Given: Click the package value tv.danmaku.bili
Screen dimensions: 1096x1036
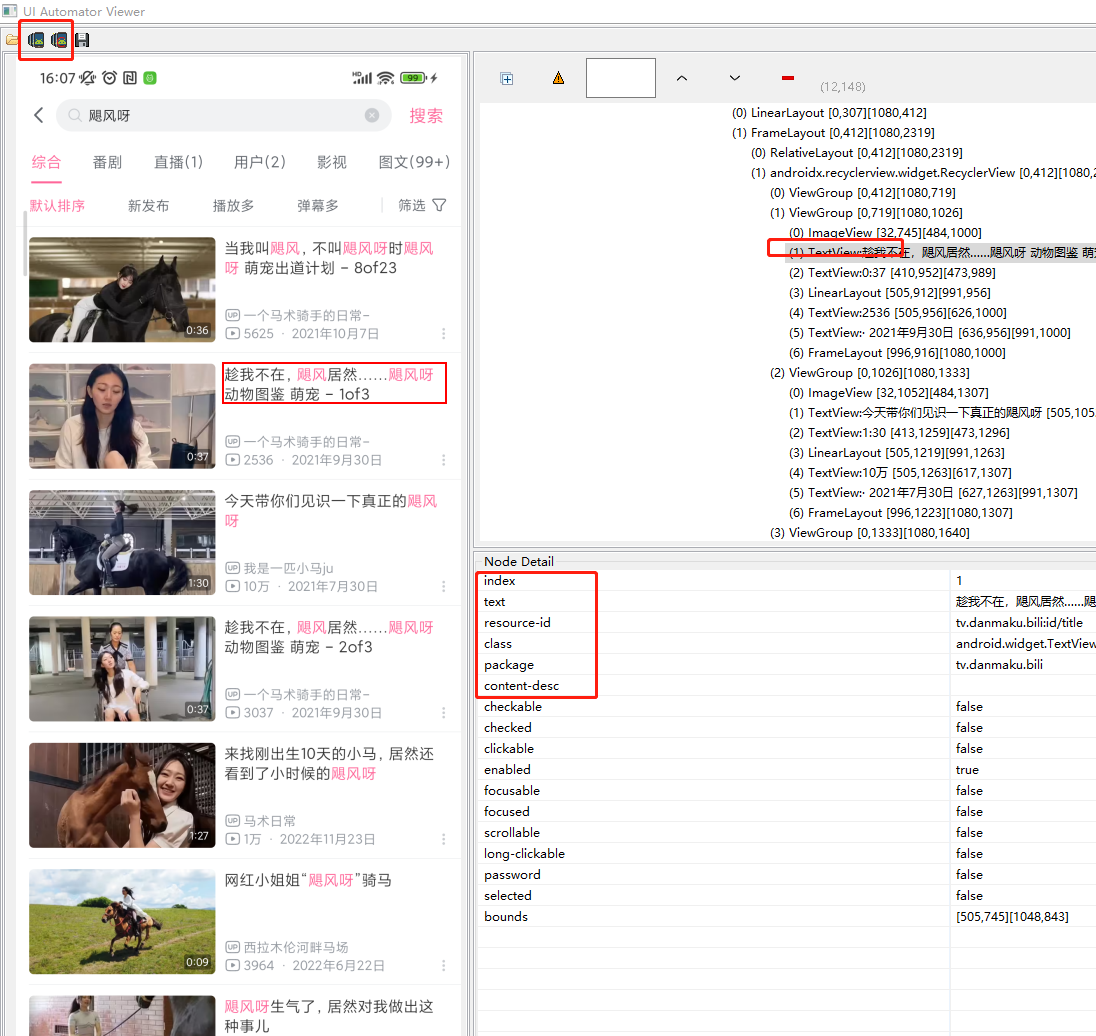Looking at the screenshot, I should tap(999, 664).
